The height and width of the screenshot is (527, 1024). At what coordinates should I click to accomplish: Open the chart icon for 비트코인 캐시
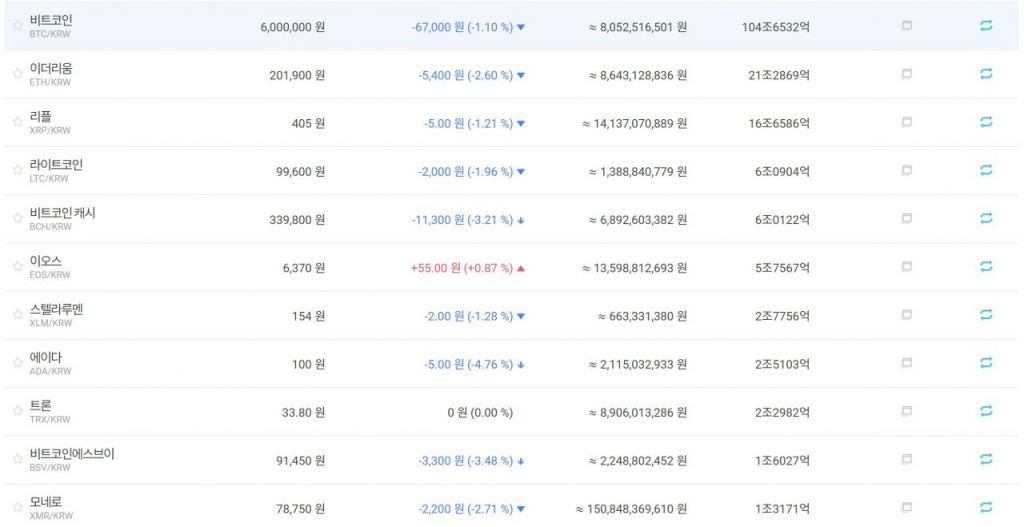[x=906, y=218]
